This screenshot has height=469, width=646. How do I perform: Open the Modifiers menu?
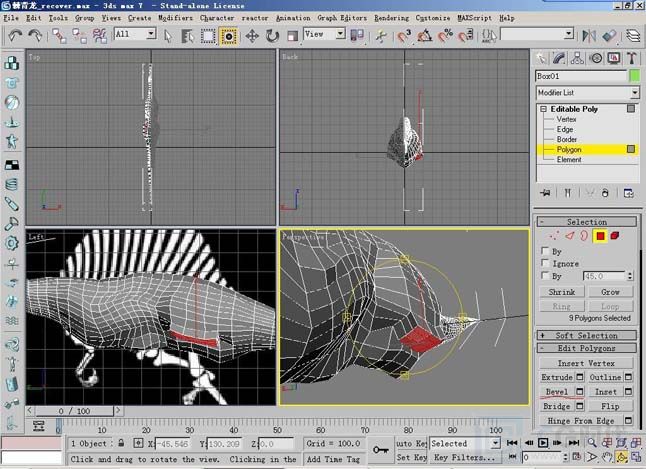click(175, 18)
